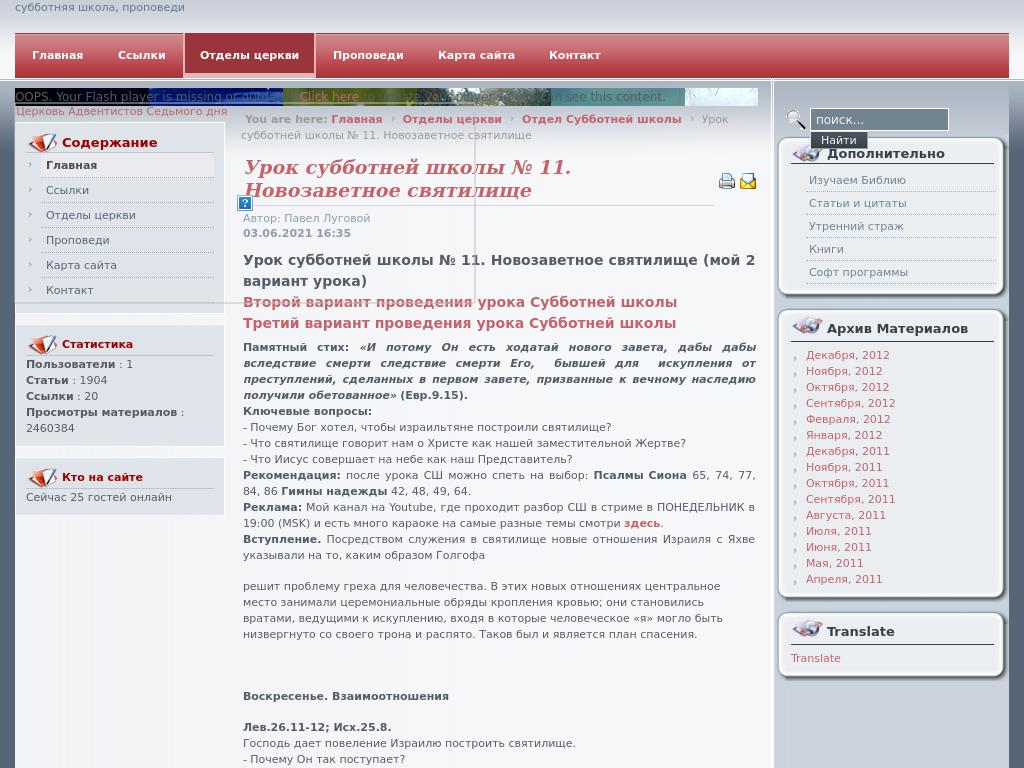
Task: Open the email envelope icon for this article
Action: click(748, 181)
